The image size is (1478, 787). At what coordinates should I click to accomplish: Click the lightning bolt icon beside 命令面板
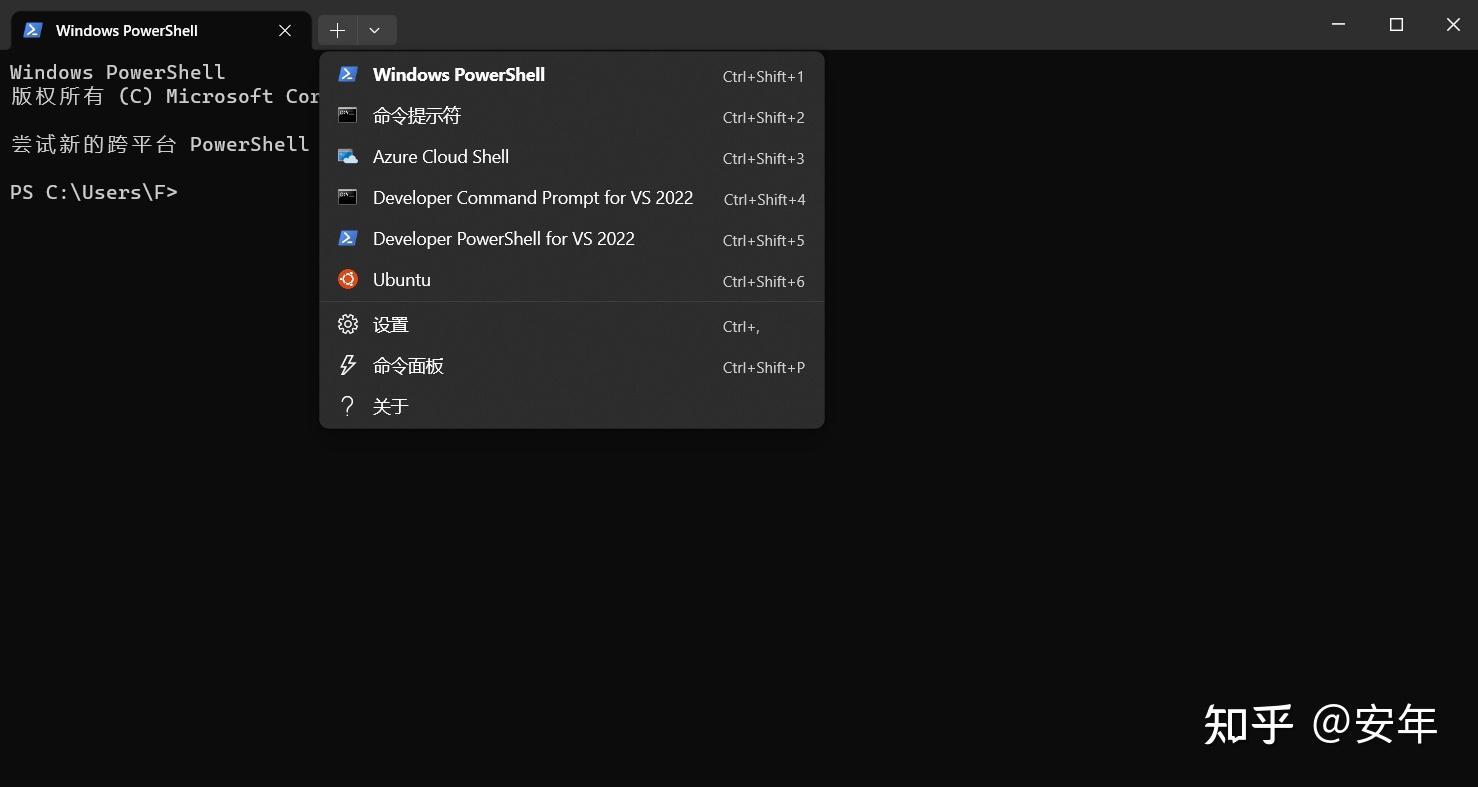click(x=348, y=366)
